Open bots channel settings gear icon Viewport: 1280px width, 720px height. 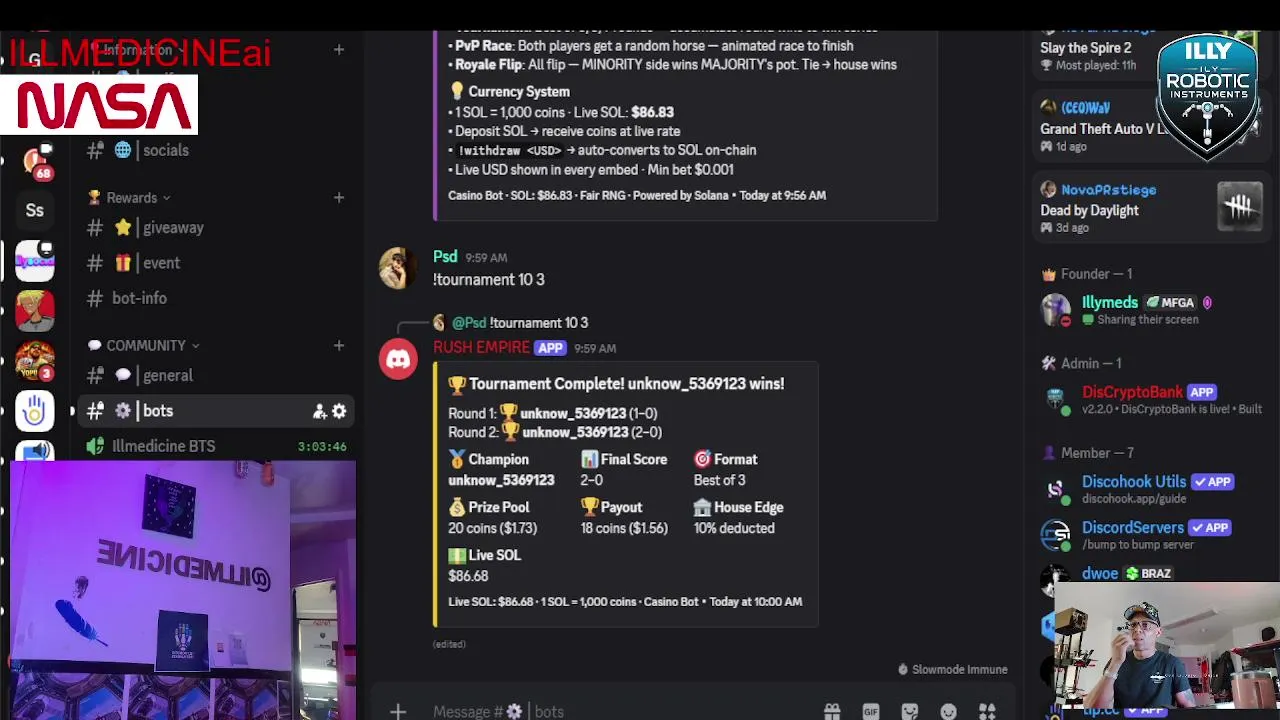pos(339,411)
